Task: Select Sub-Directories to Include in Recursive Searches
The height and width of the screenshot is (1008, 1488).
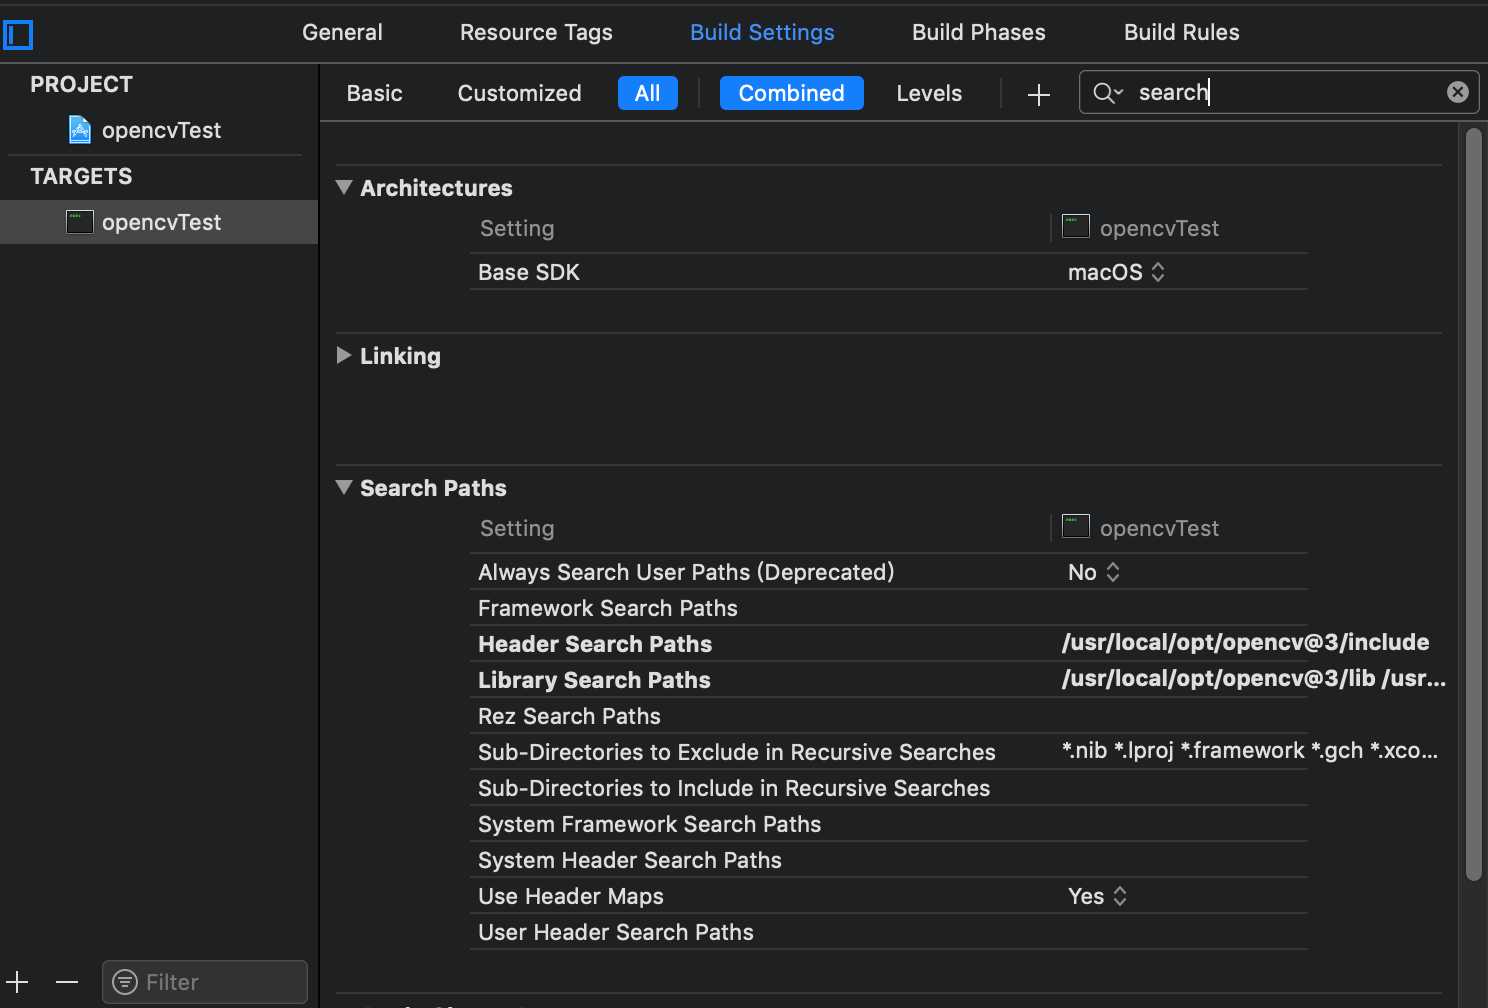Action: [x=888, y=788]
